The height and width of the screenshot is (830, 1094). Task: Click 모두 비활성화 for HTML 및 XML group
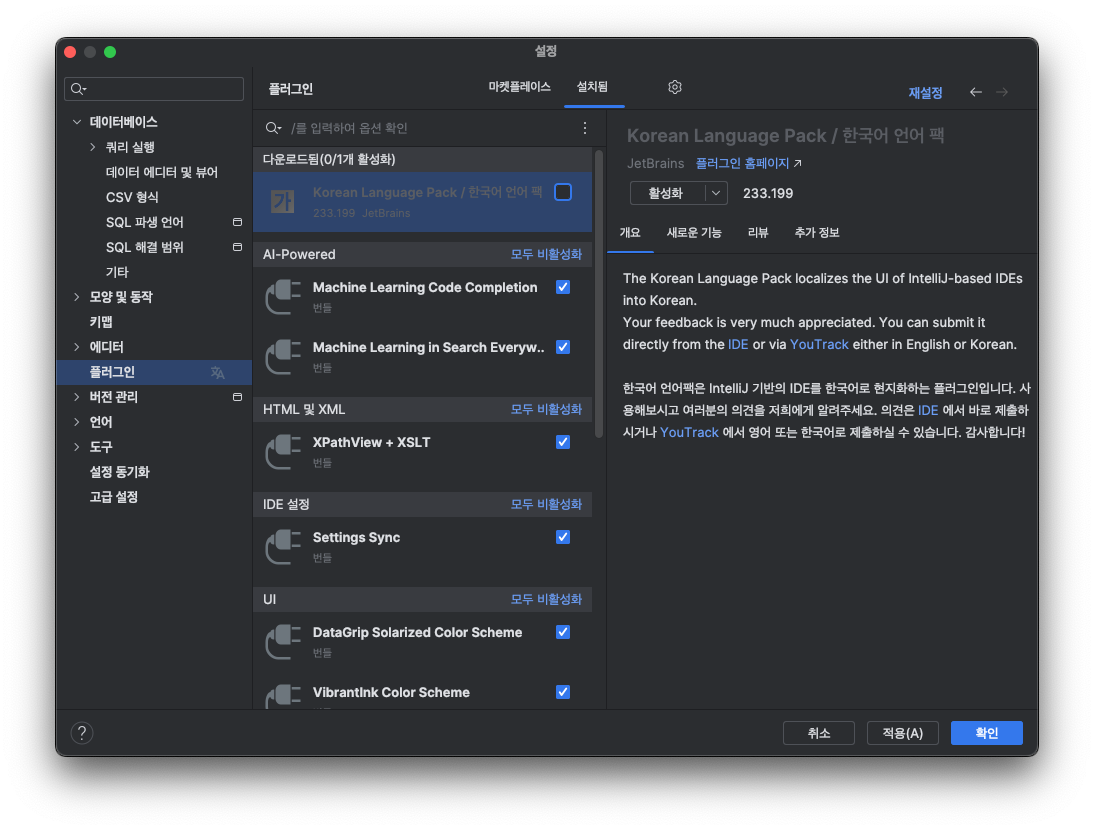pos(546,409)
